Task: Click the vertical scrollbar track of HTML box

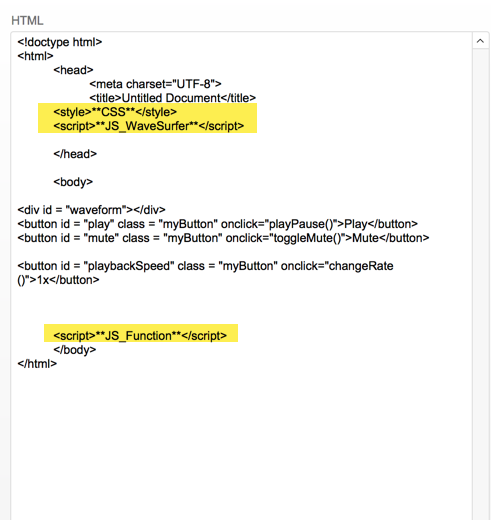Action: pos(480,284)
